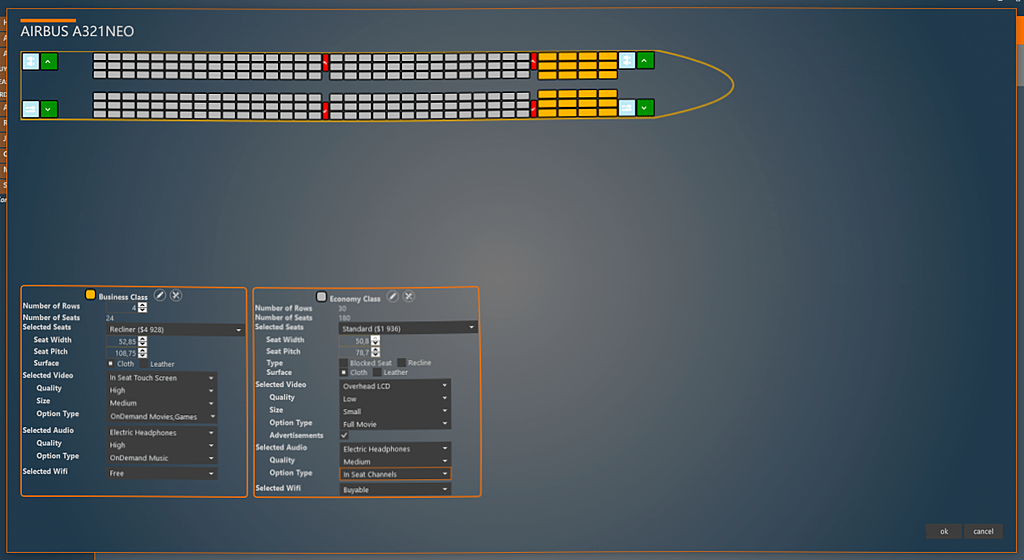Click the front lower light-blue facility icon
The image size is (1024, 560).
627,108
